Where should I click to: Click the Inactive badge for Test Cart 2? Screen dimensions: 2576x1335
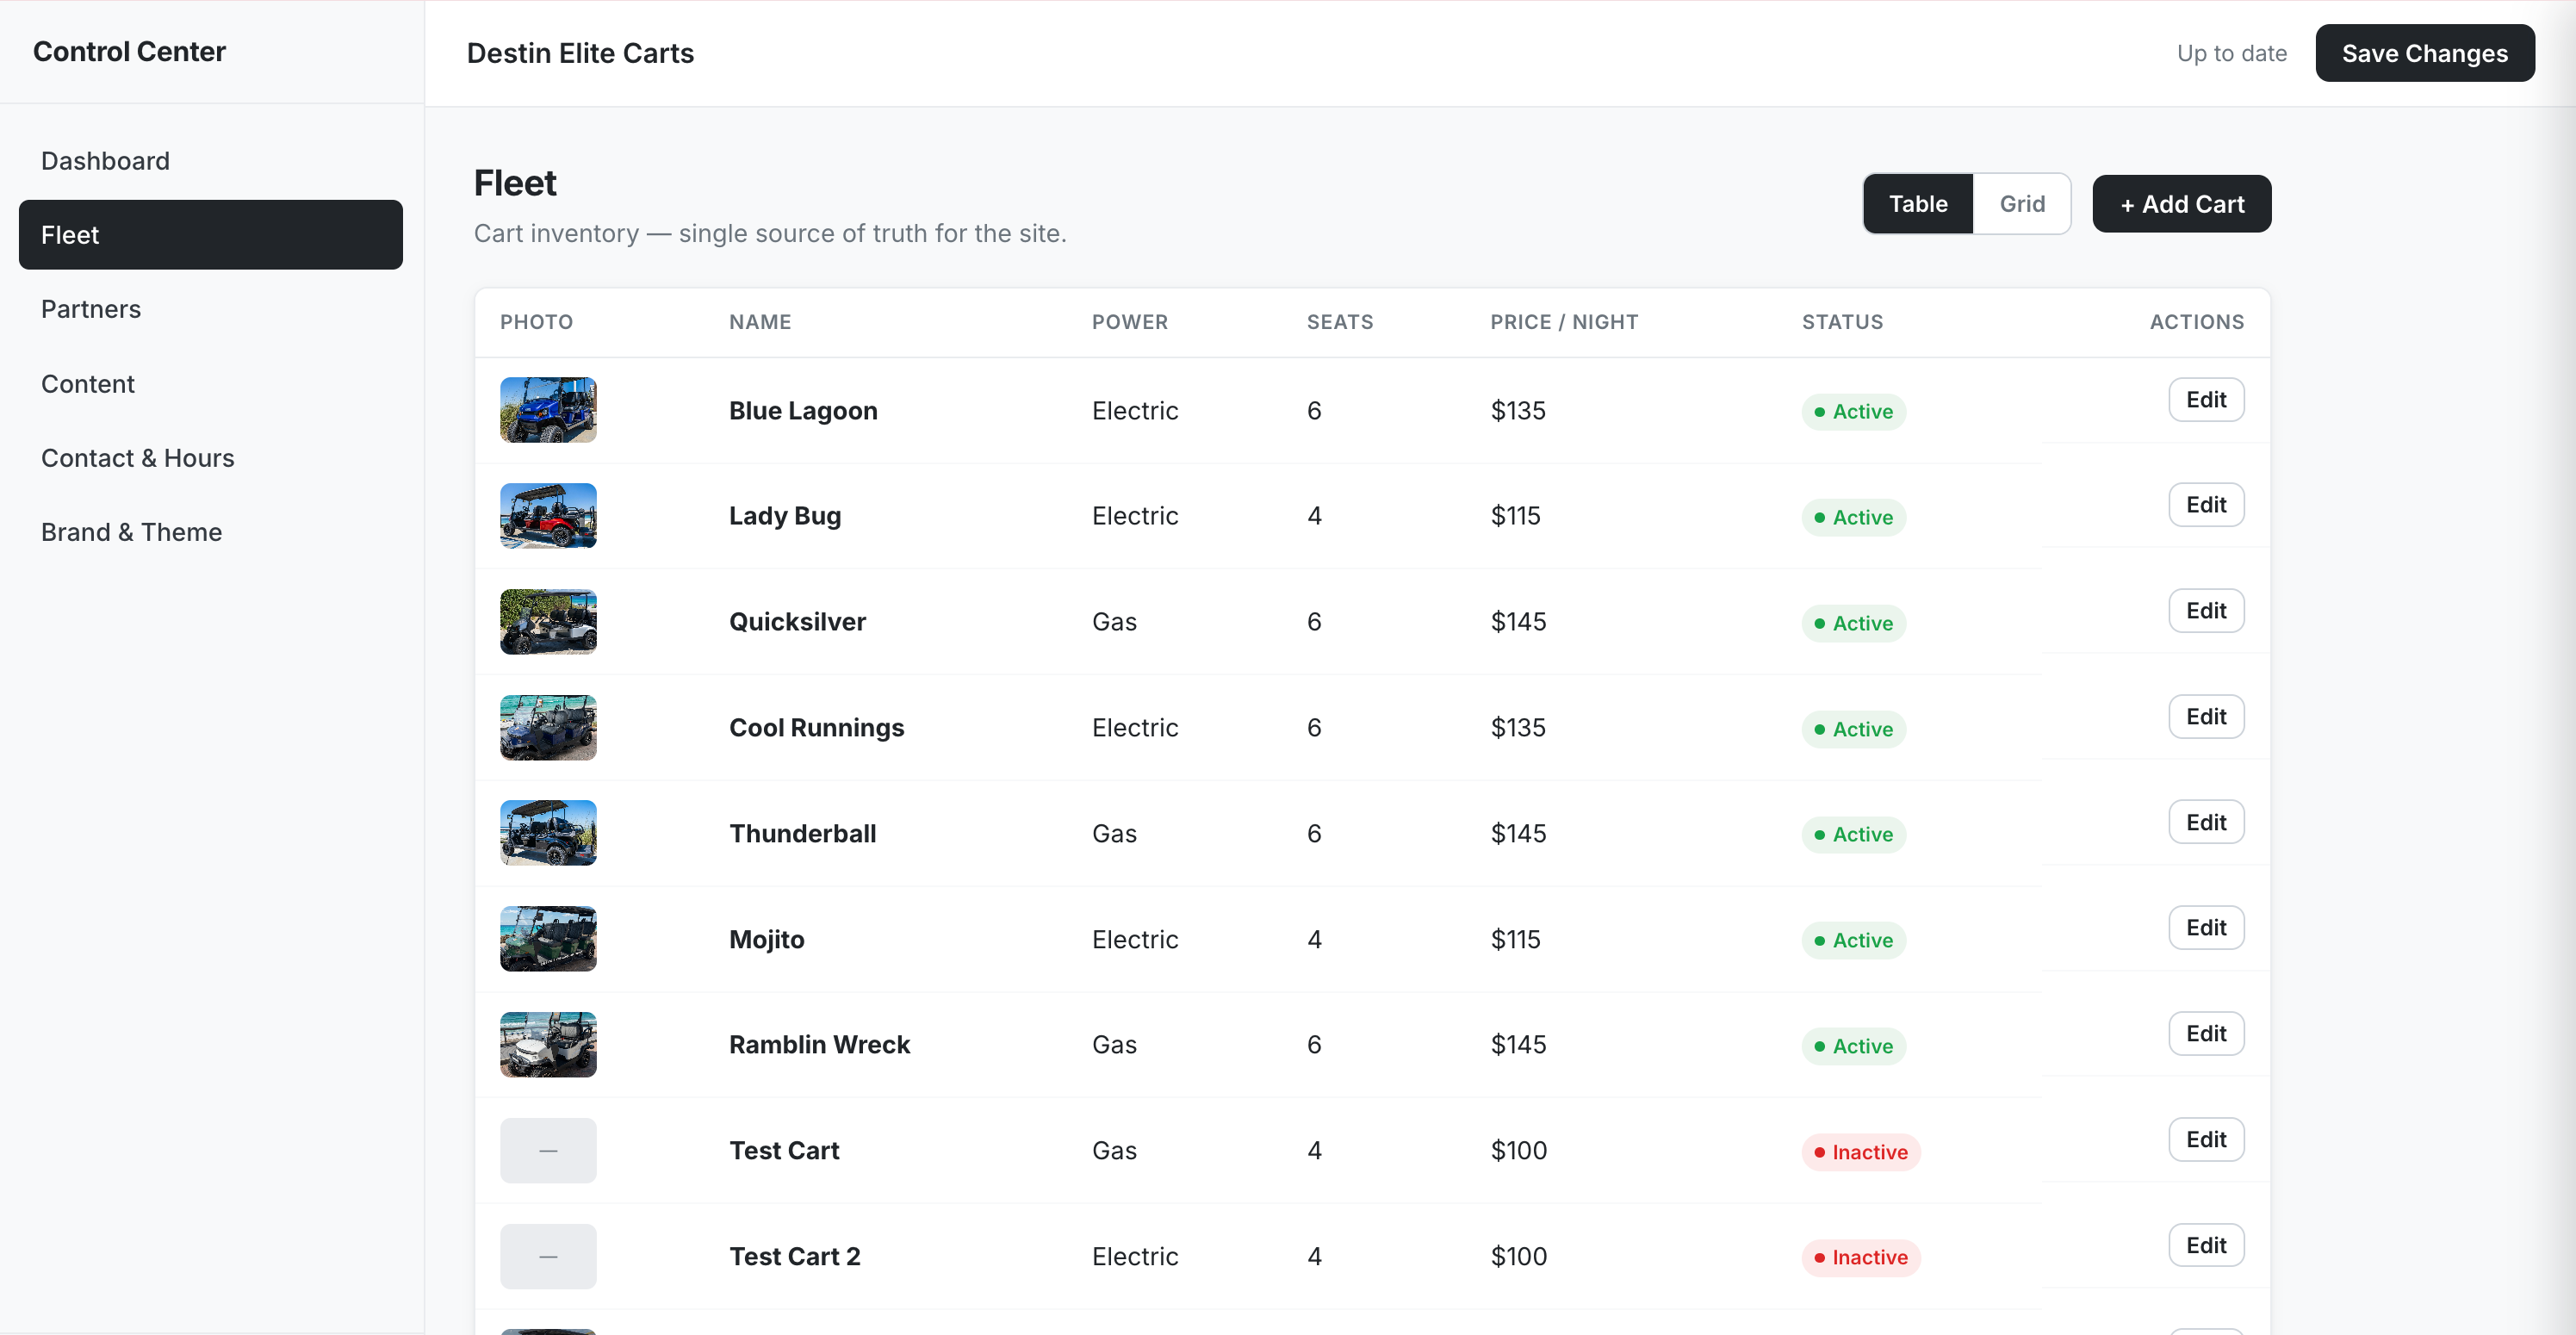1861,1258
